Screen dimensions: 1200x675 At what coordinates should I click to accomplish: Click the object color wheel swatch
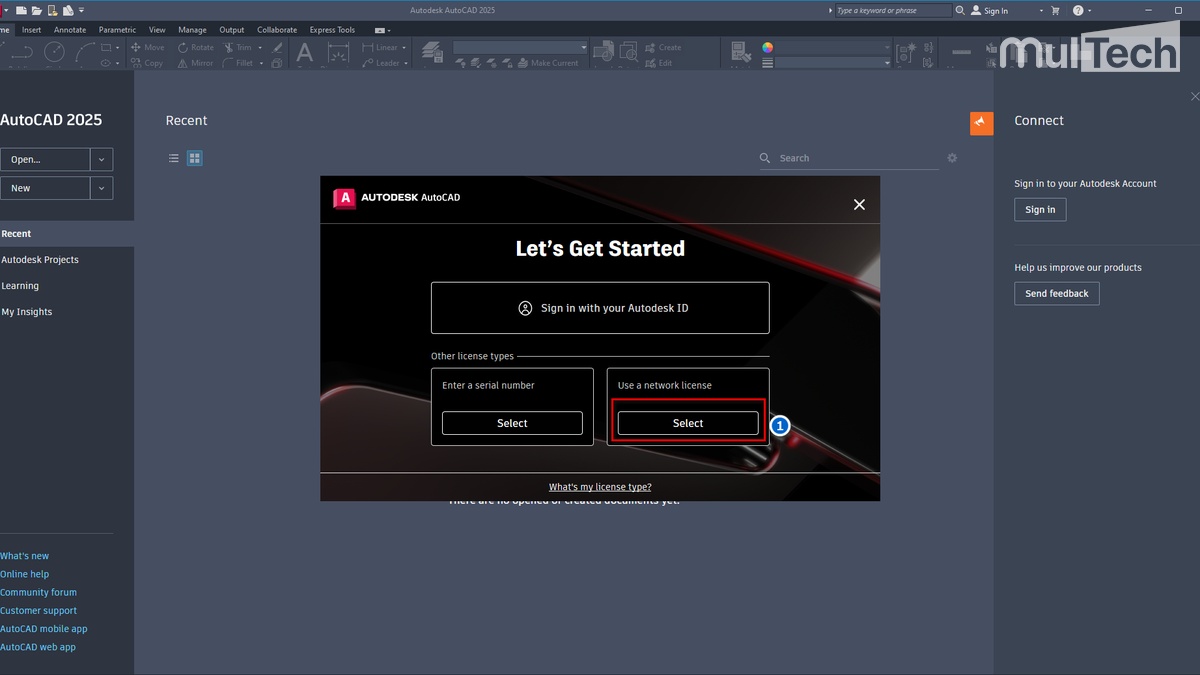767,47
